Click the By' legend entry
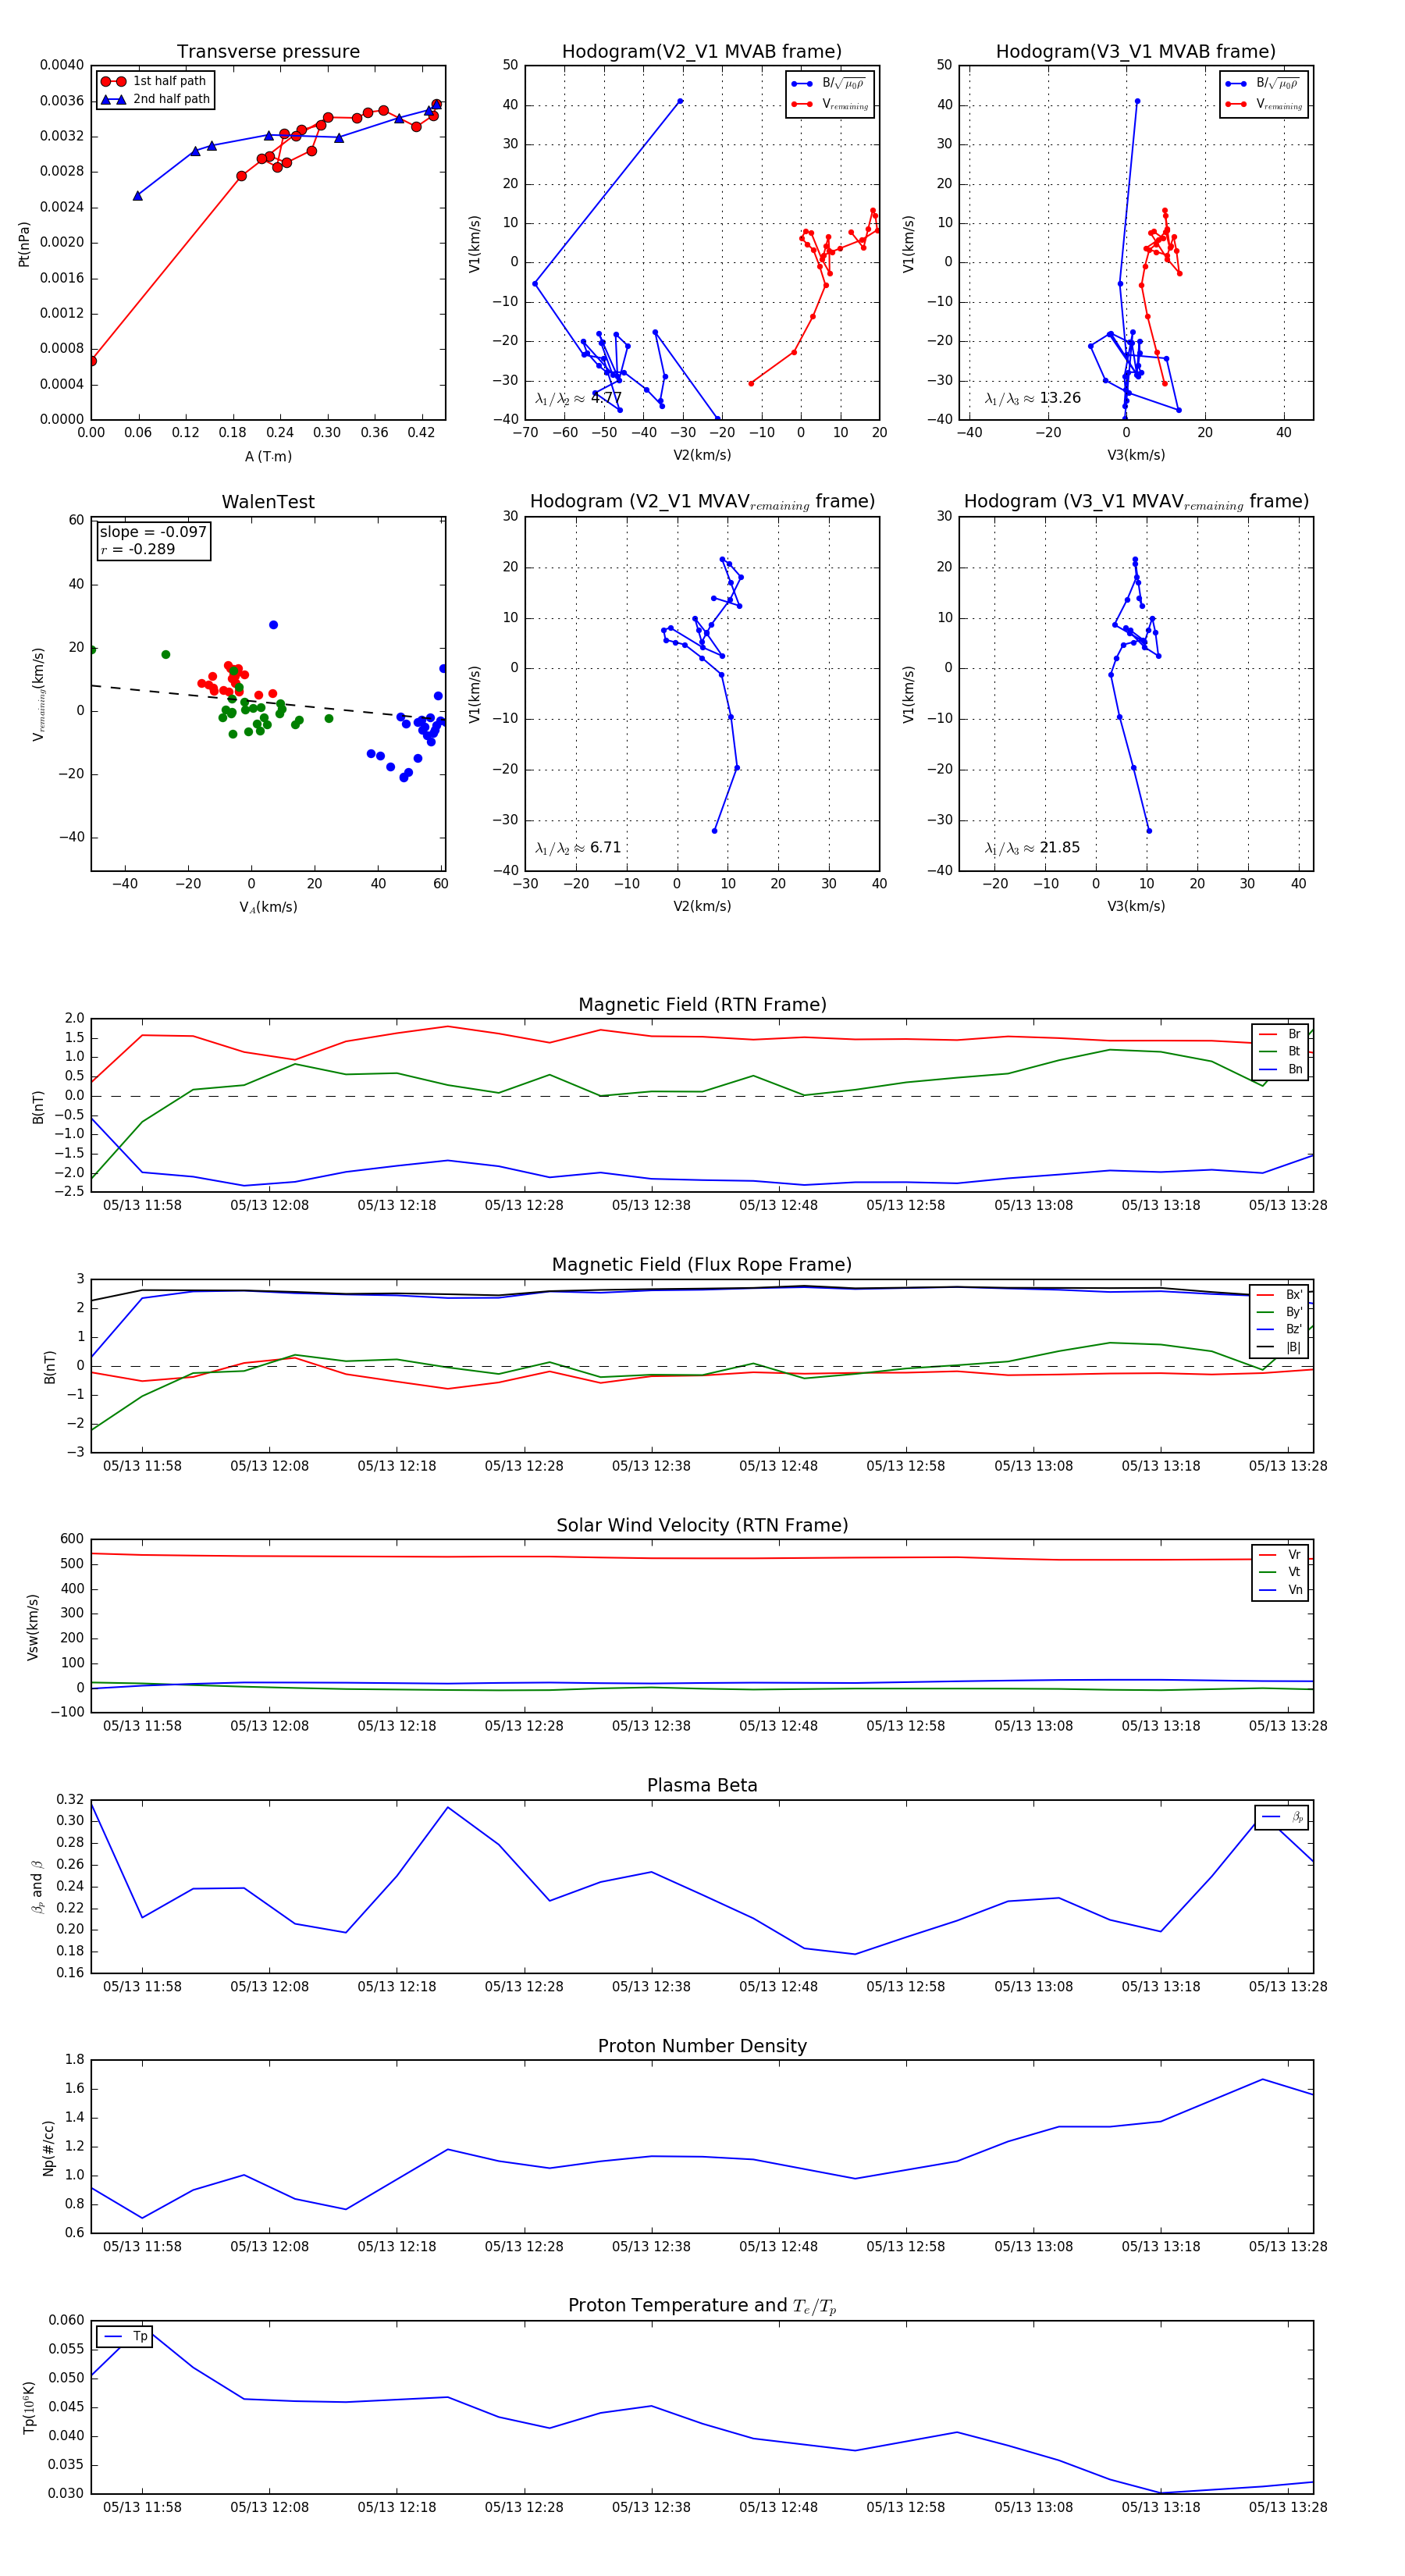1405x2576 pixels. pos(1280,1312)
